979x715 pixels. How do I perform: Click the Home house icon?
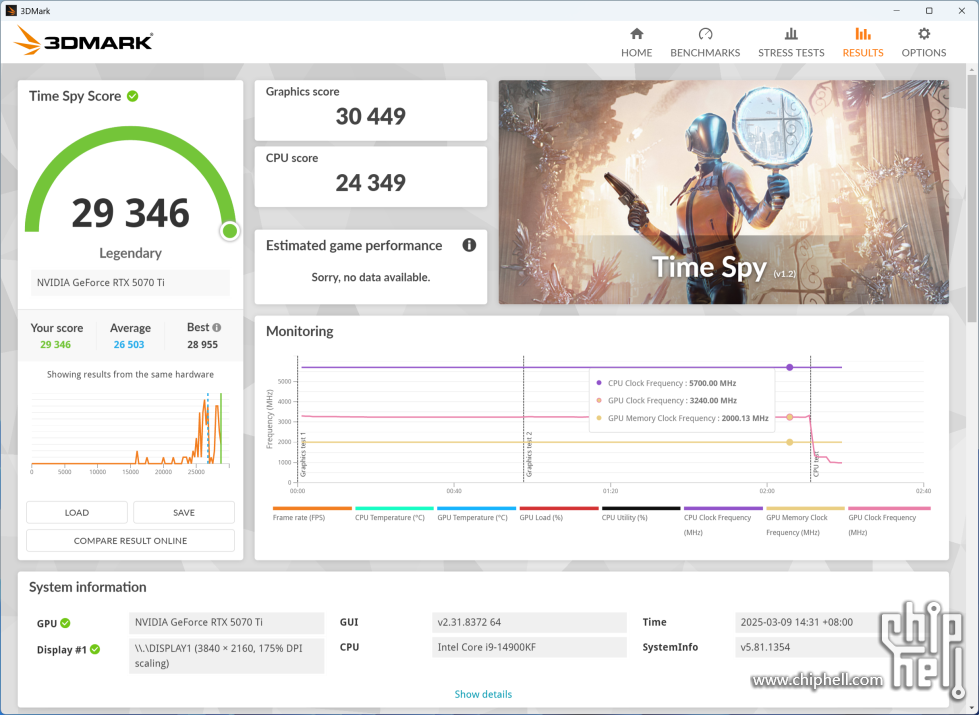[x=636, y=34]
